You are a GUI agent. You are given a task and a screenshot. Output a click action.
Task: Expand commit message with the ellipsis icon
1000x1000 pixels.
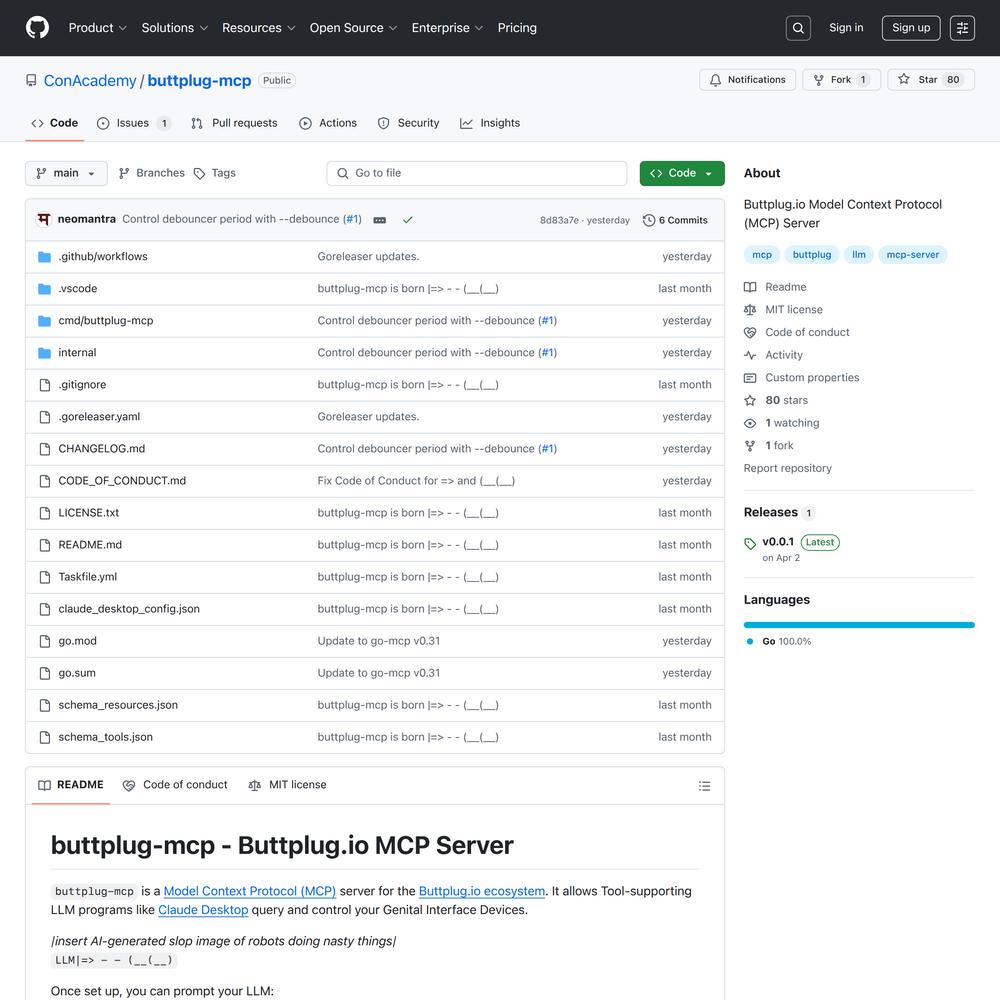(379, 220)
